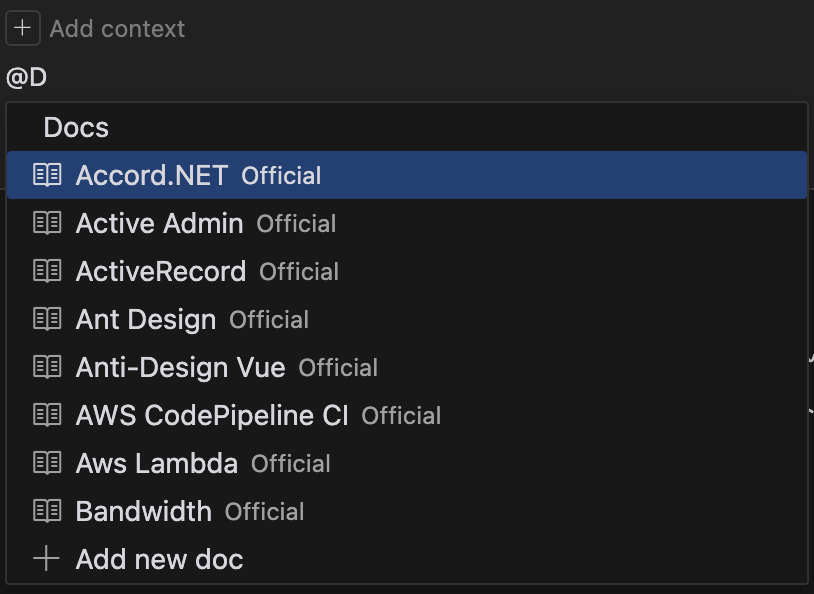814x594 pixels.
Task: Click the book icon beside Active Admin
Action: [47, 223]
